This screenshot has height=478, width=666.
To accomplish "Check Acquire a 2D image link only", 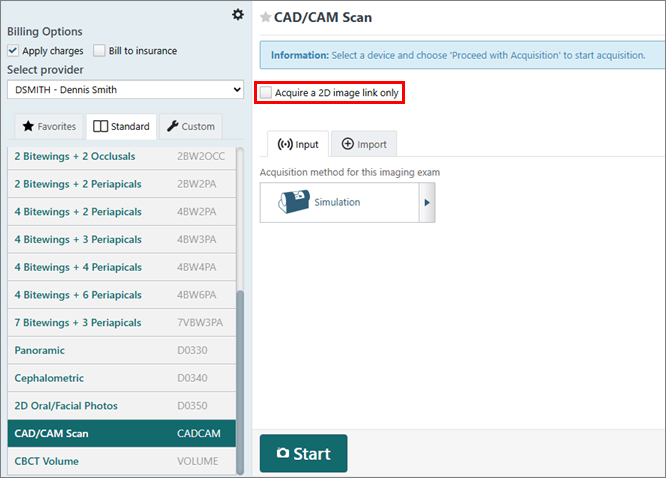I will tap(265, 93).
